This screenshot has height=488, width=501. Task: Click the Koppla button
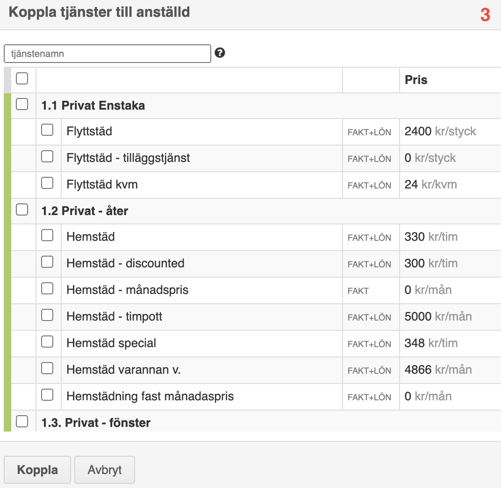tap(37, 470)
